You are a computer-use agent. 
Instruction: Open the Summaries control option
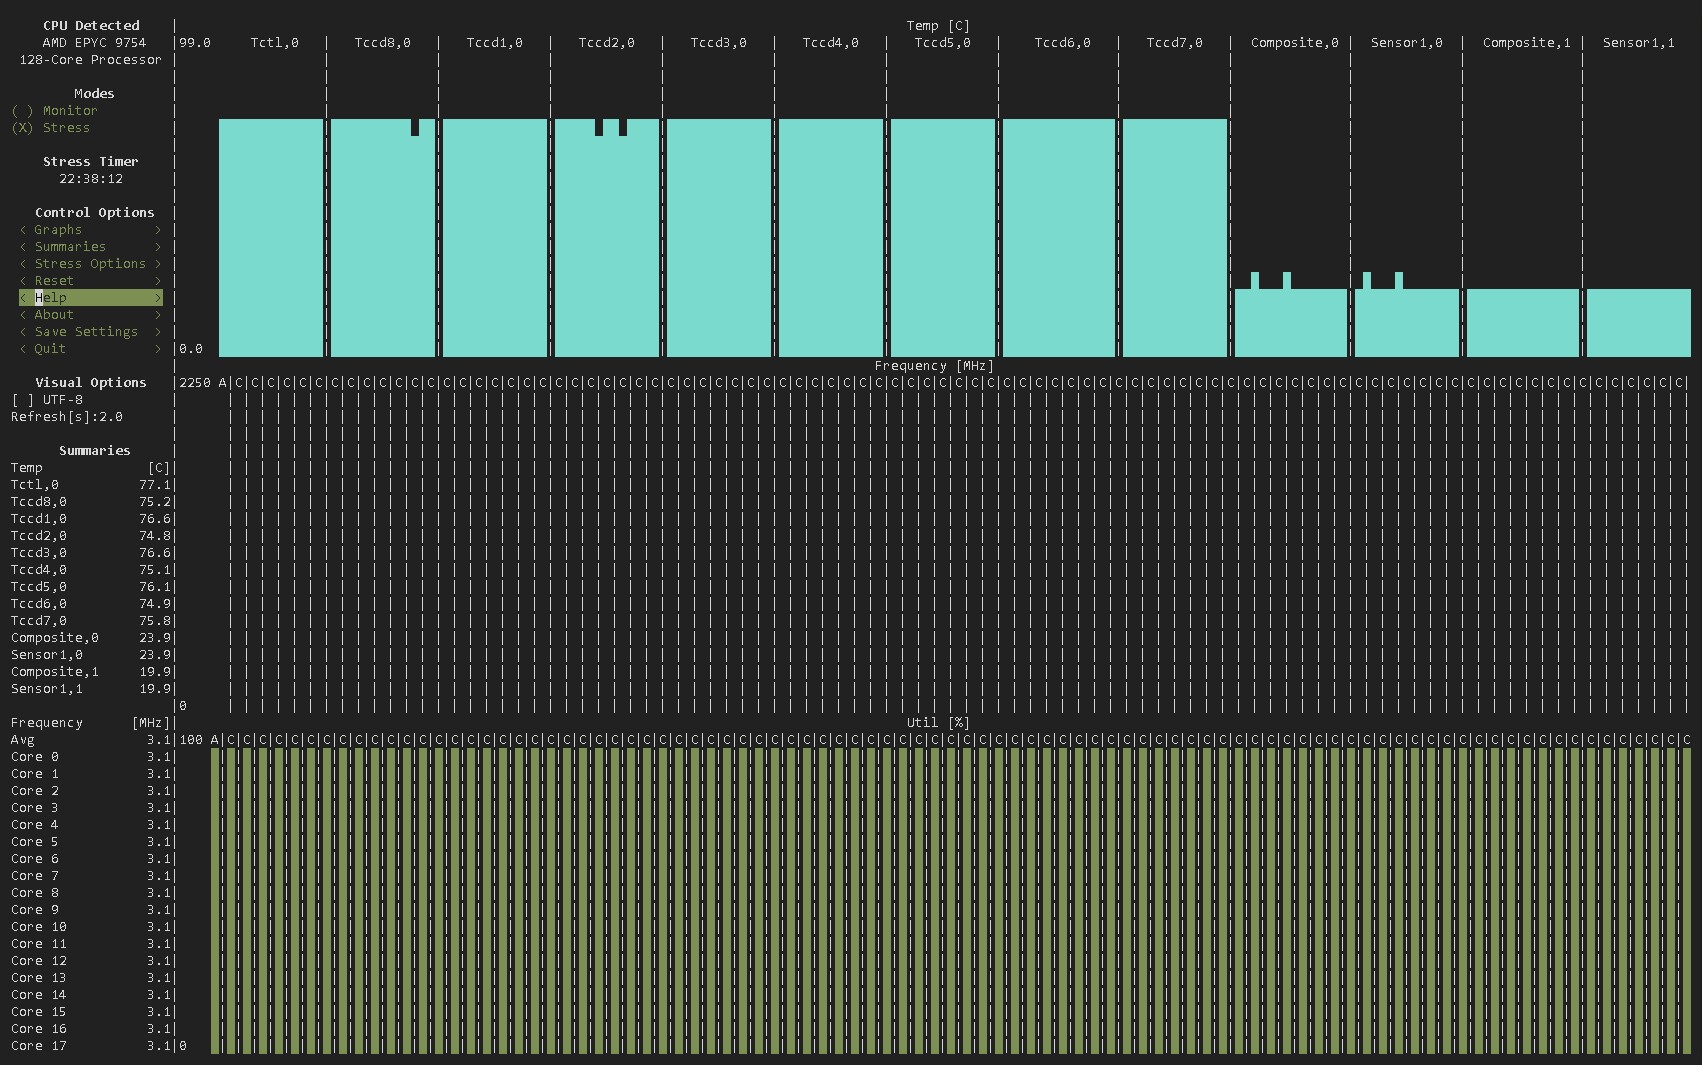pyautogui.click(x=90, y=247)
